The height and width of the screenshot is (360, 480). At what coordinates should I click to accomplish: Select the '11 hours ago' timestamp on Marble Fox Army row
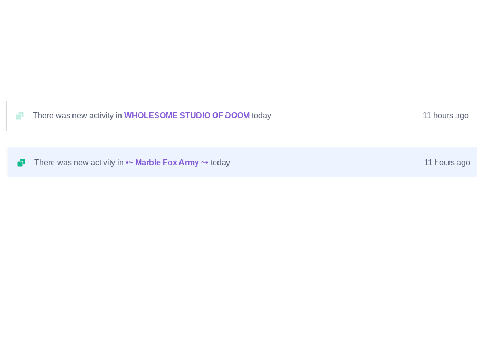tap(447, 162)
